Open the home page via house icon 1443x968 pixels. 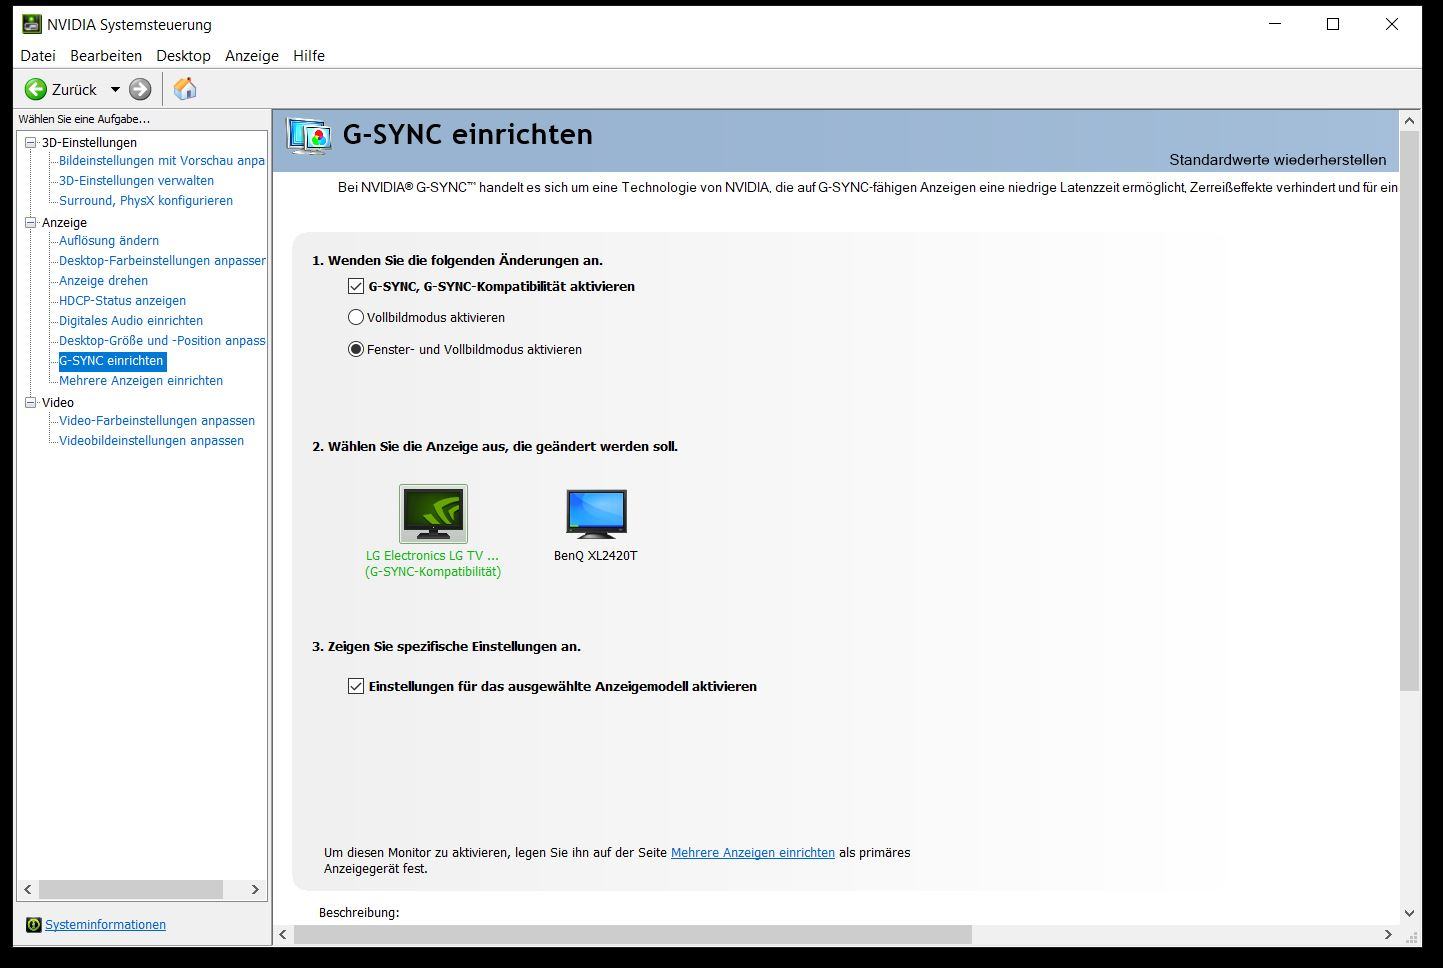(185, 88)
